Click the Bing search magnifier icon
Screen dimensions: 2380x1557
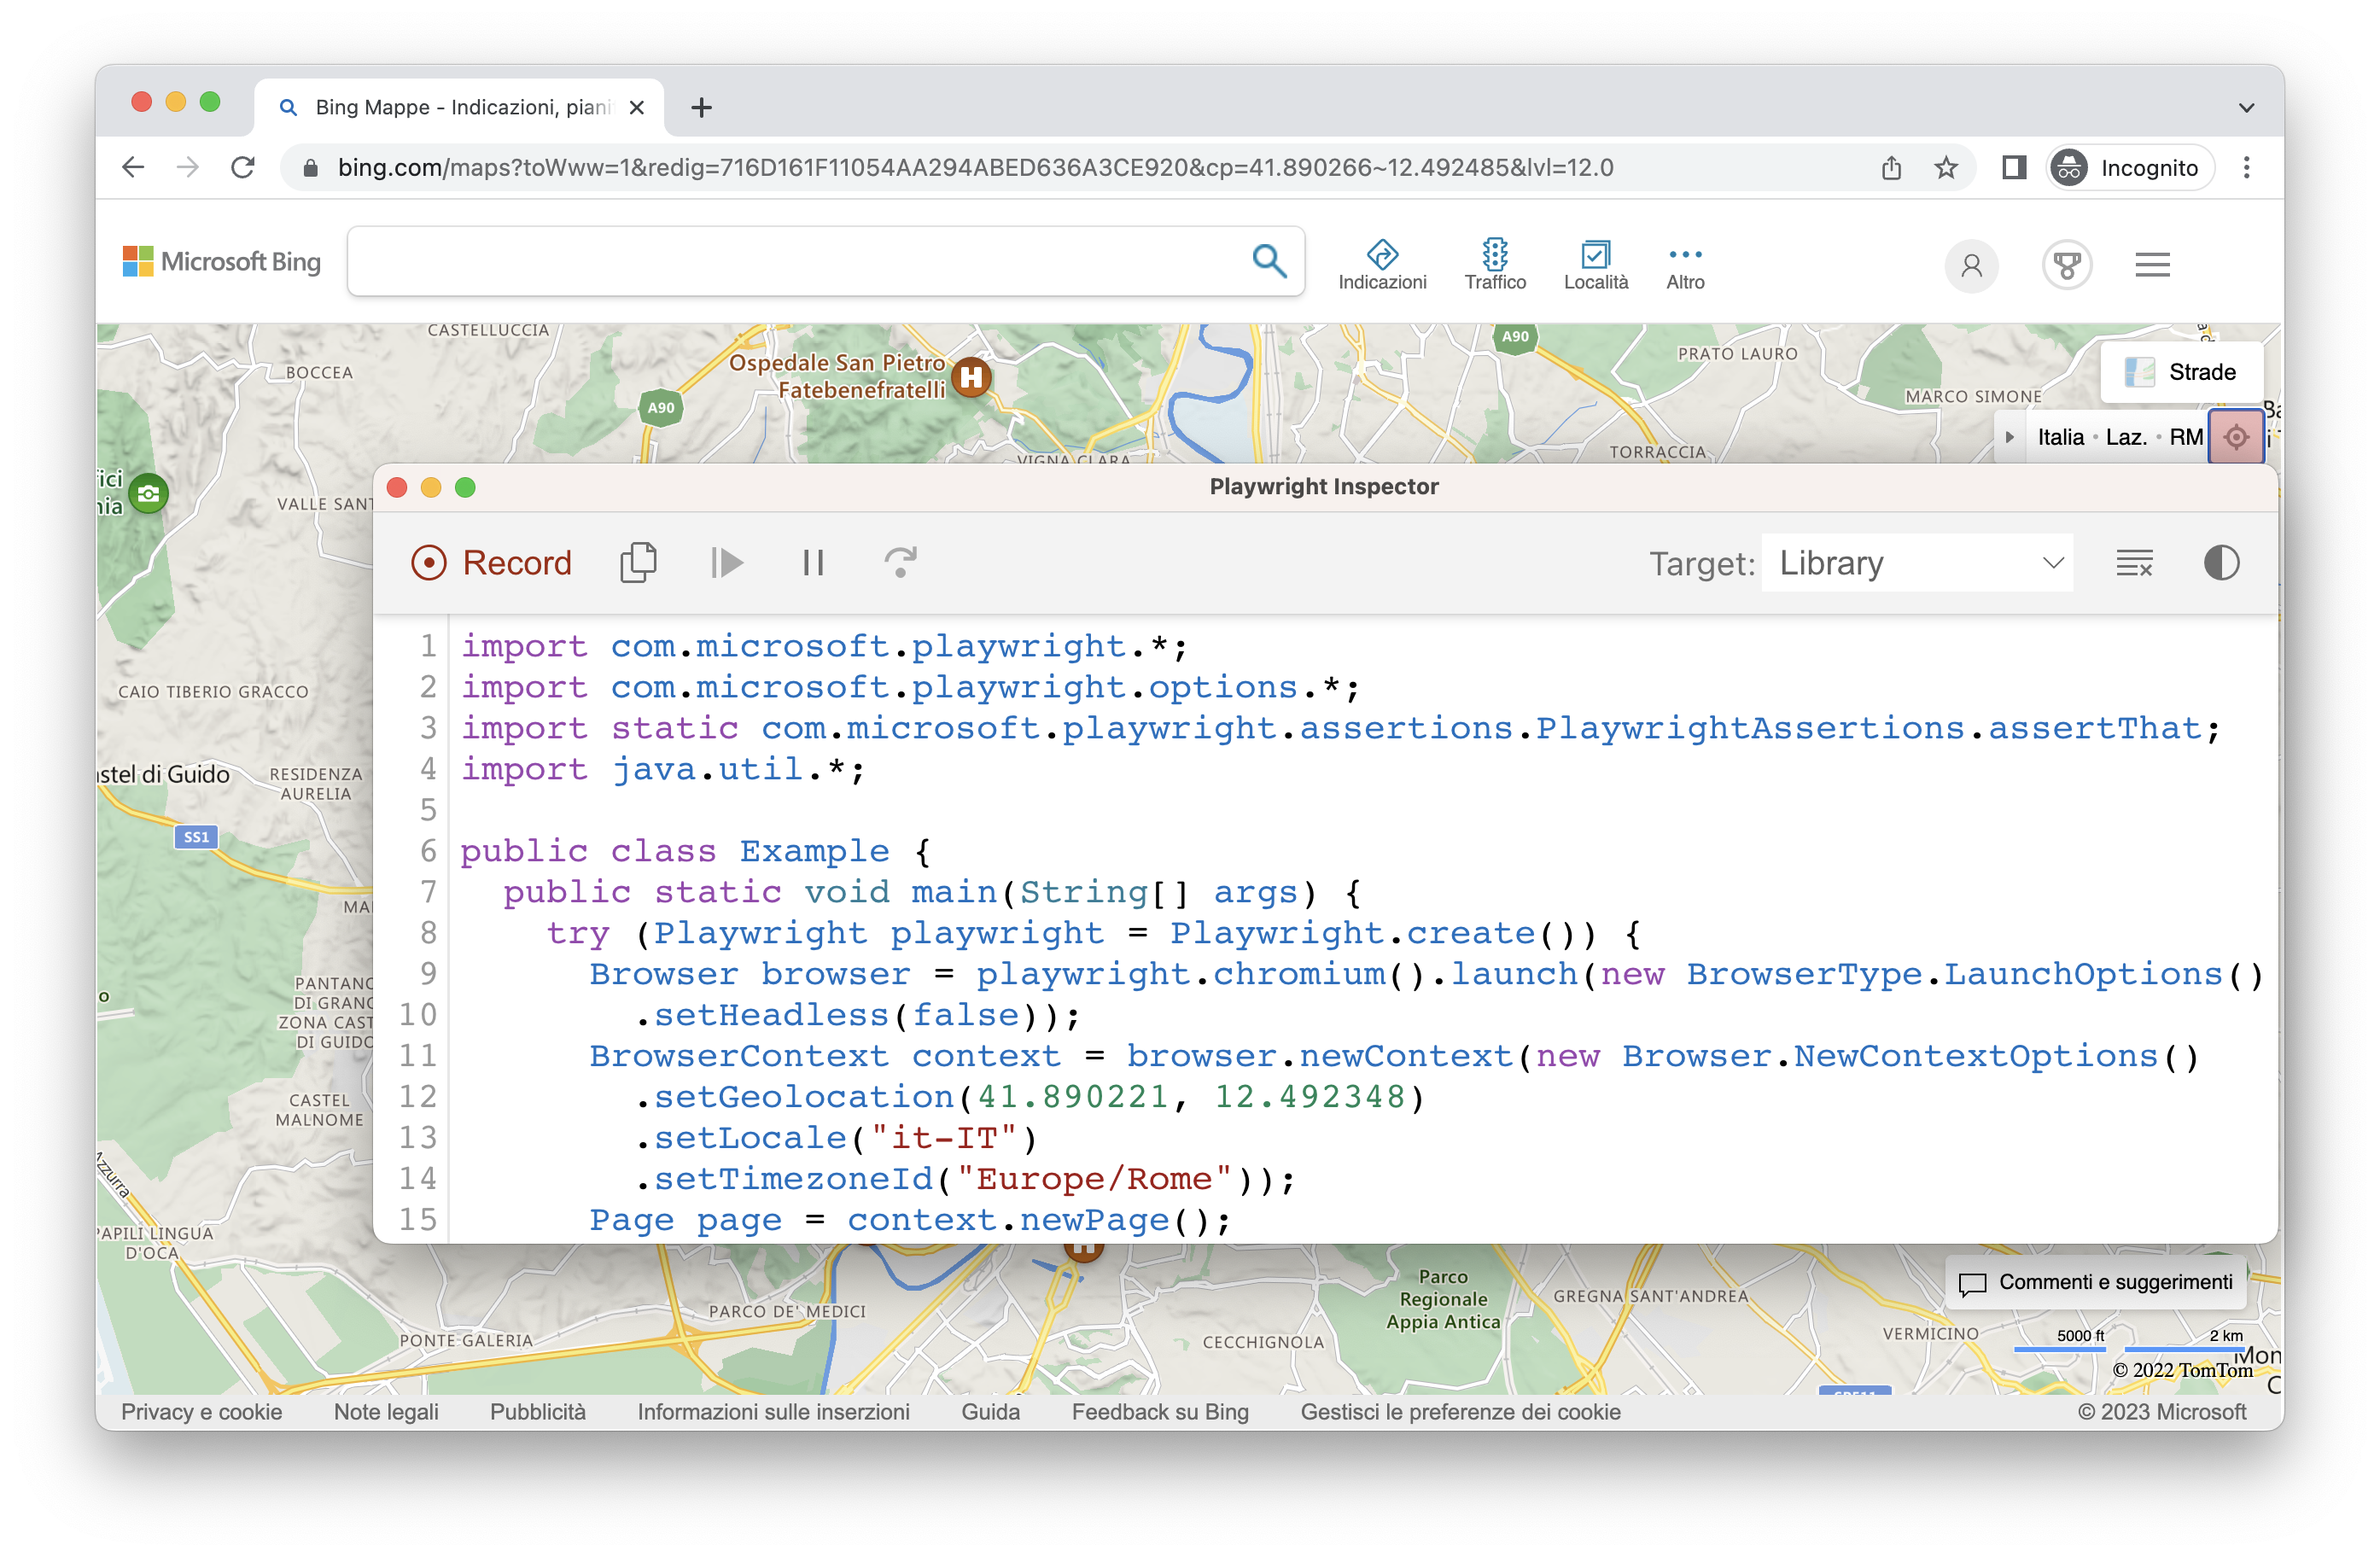(1269, 261)
